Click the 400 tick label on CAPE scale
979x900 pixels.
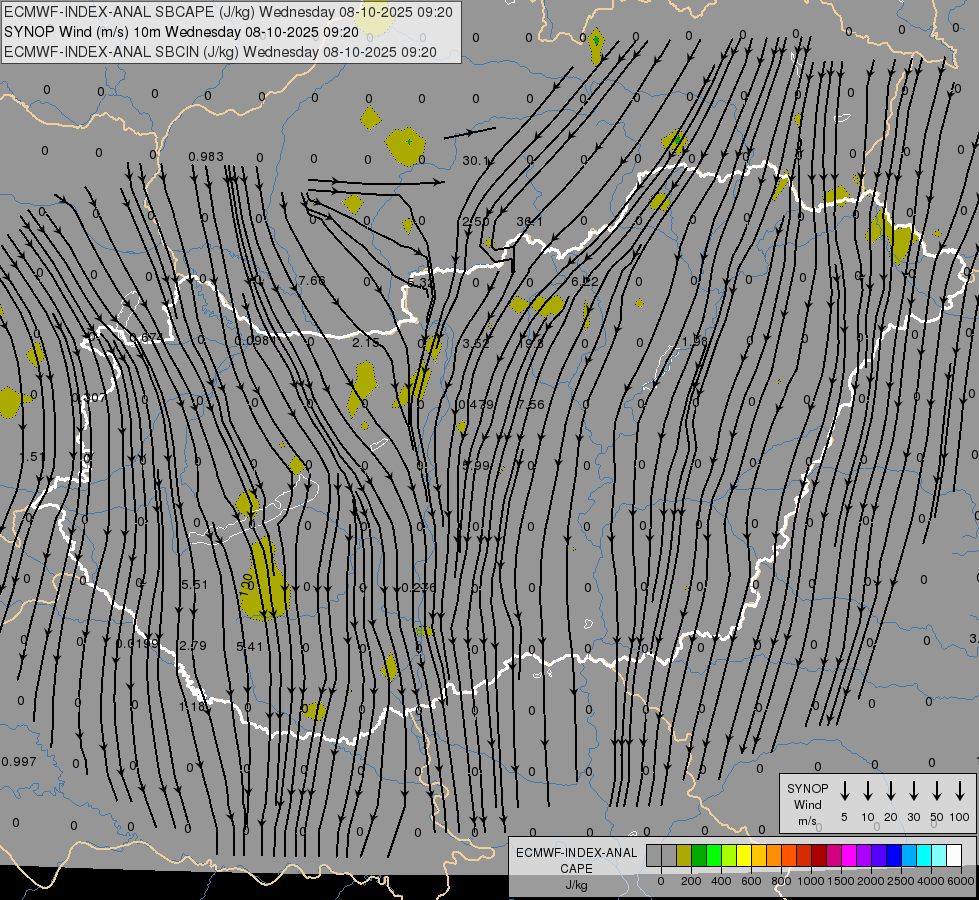721,881
